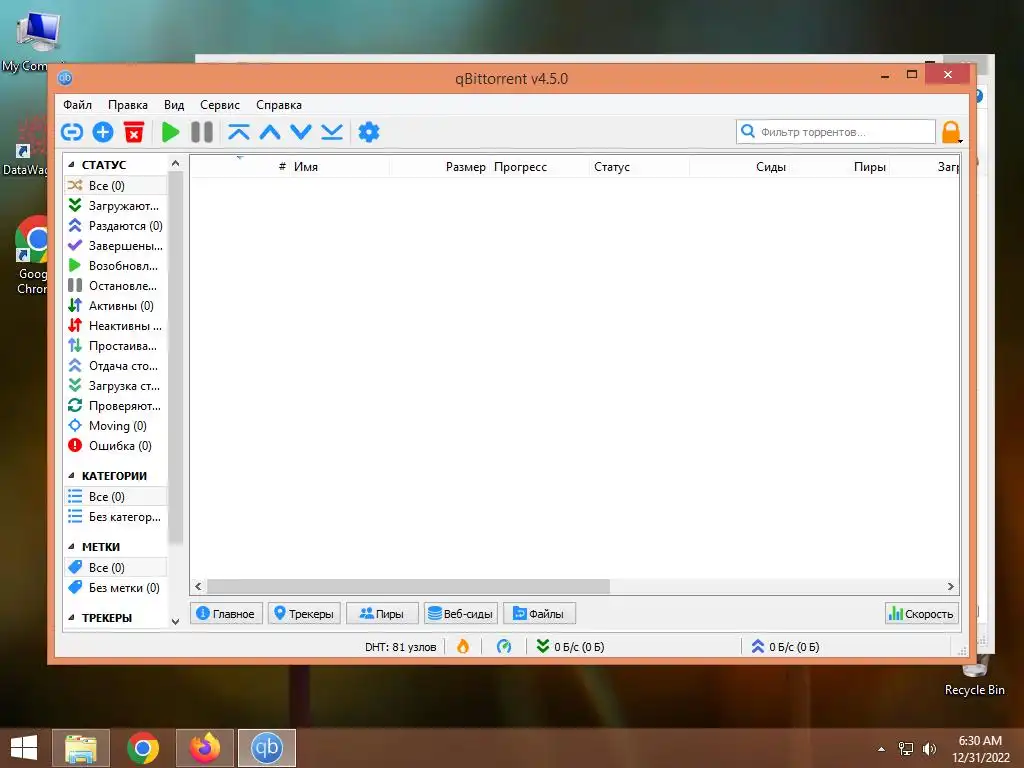
Task: Select the Неактивны status filter
Action: [116, 326]
